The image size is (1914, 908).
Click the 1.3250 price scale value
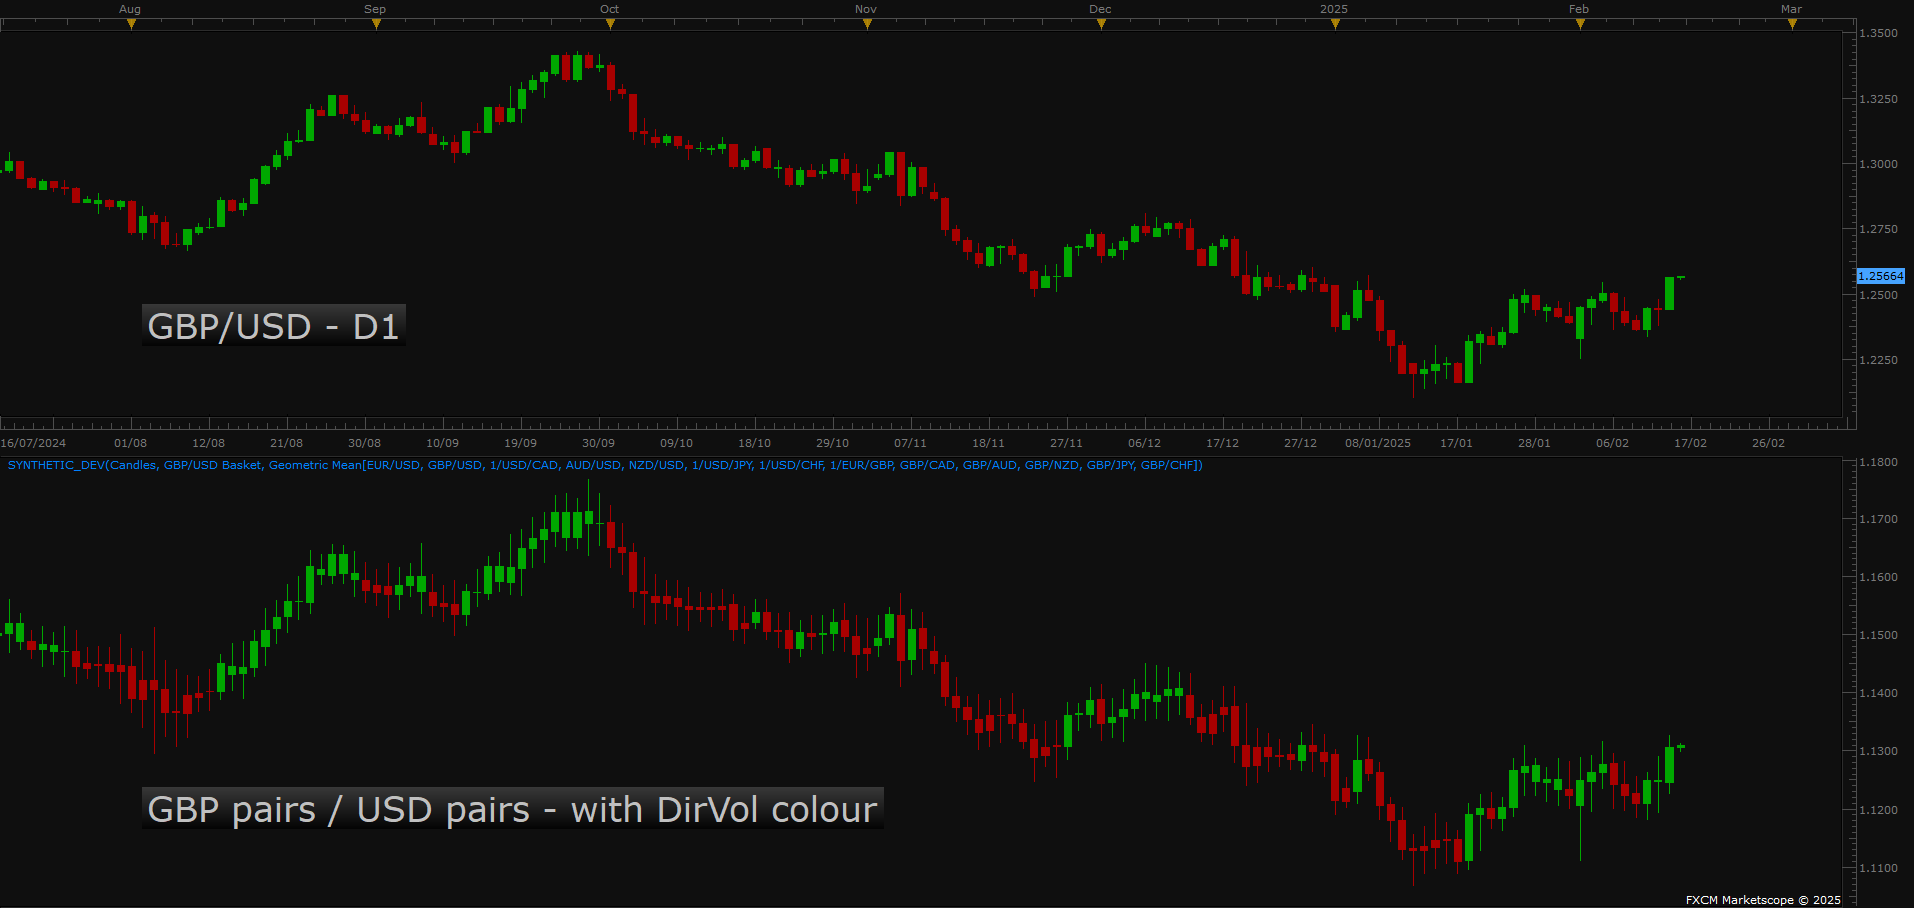click(1878, 99)
